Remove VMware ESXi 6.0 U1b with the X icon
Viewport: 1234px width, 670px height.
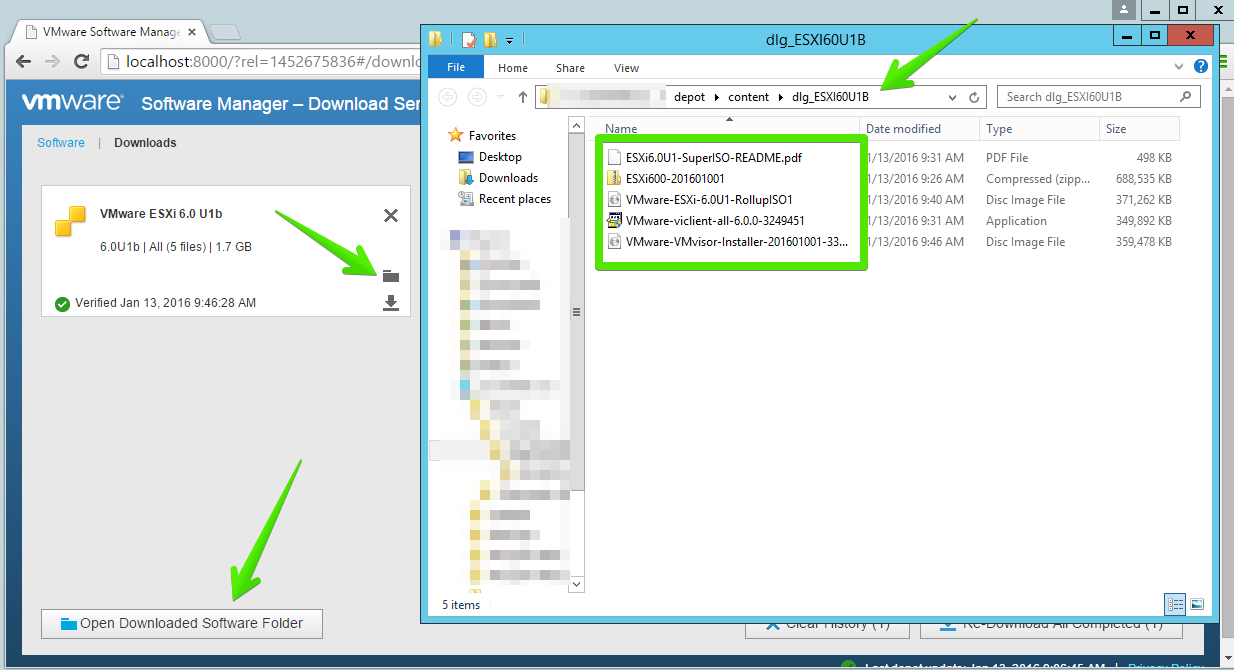coord(391,215)
